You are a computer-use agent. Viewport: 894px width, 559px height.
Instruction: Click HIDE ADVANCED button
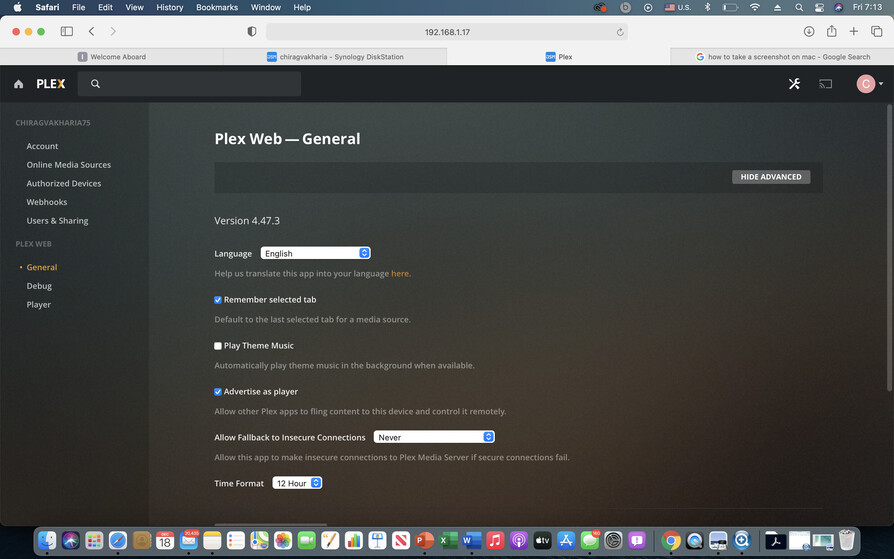coord(771,177)
